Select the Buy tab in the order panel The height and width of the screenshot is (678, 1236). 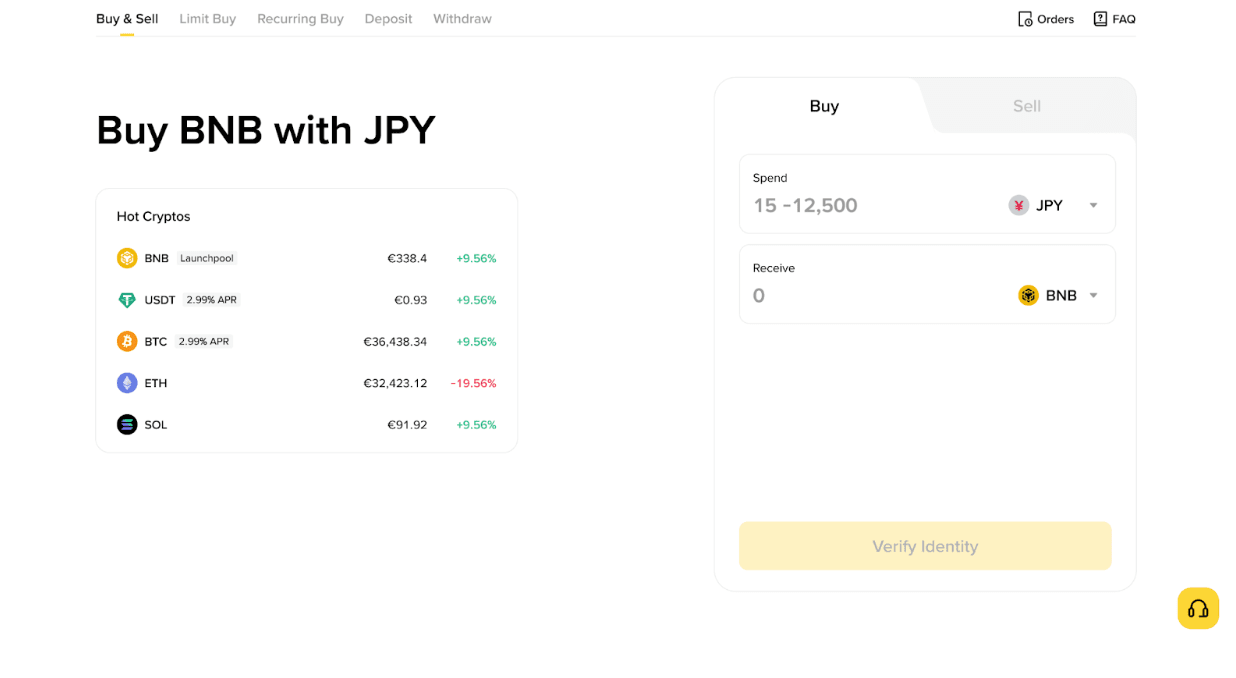point(824,106)
